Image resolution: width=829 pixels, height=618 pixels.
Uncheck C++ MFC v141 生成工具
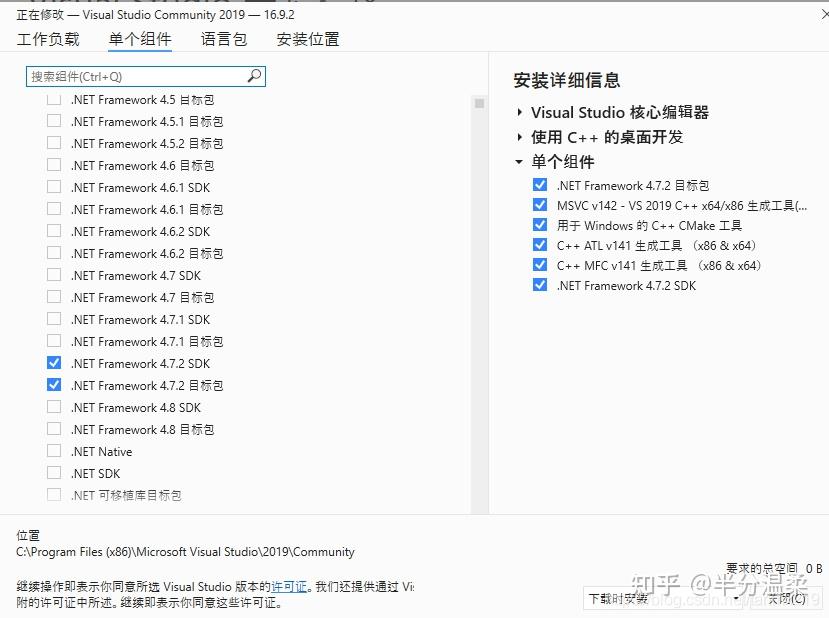point(540,265)
